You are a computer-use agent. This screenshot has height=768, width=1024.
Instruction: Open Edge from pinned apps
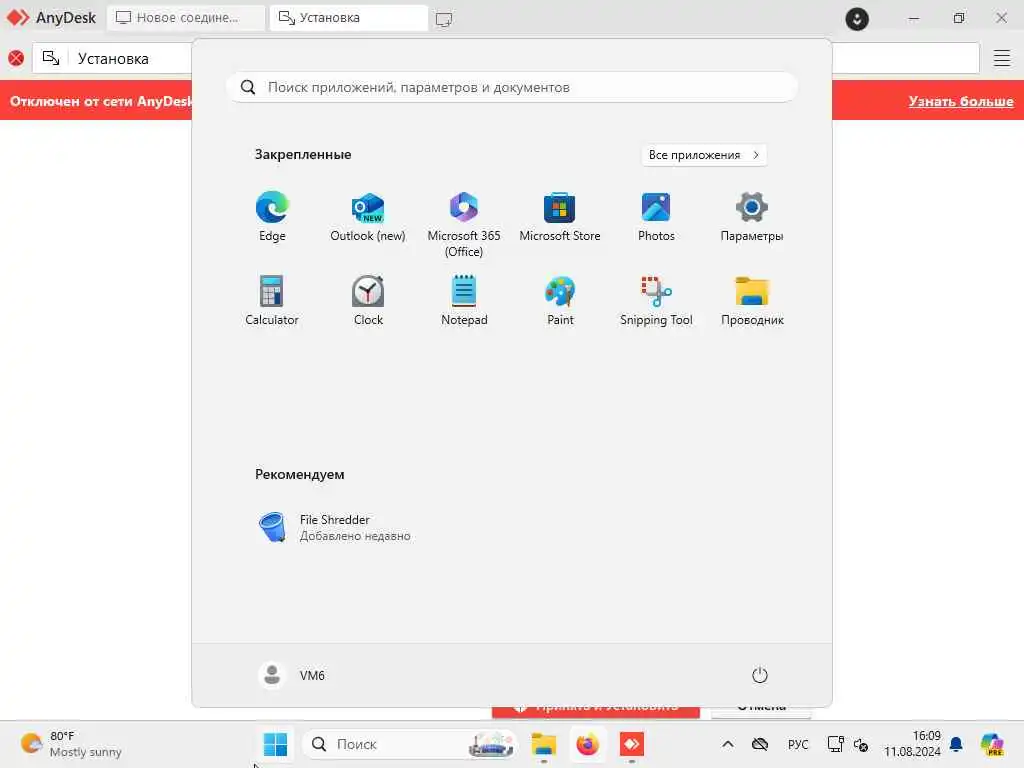coord(272,217)
